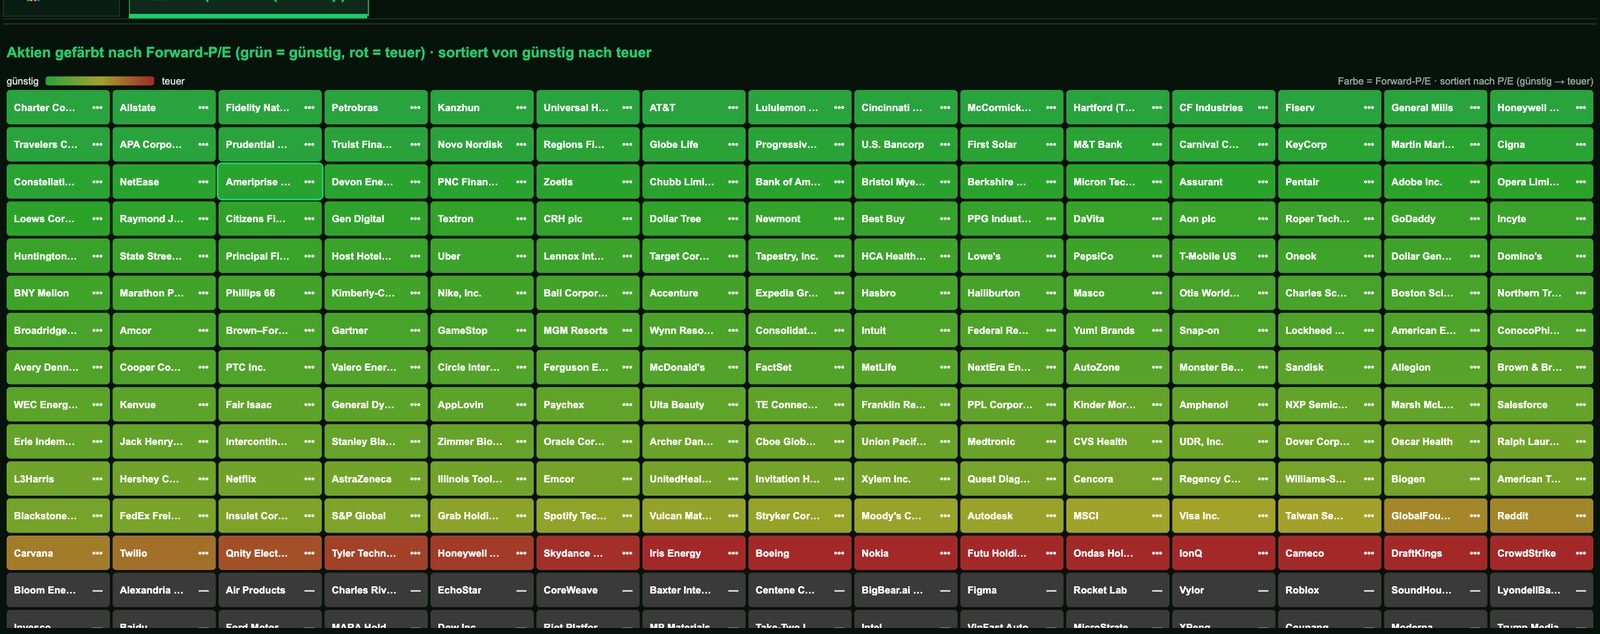1600x634 pixels.
Task: Open the Dollar Tree stock tile
Action: pos(692,219)
